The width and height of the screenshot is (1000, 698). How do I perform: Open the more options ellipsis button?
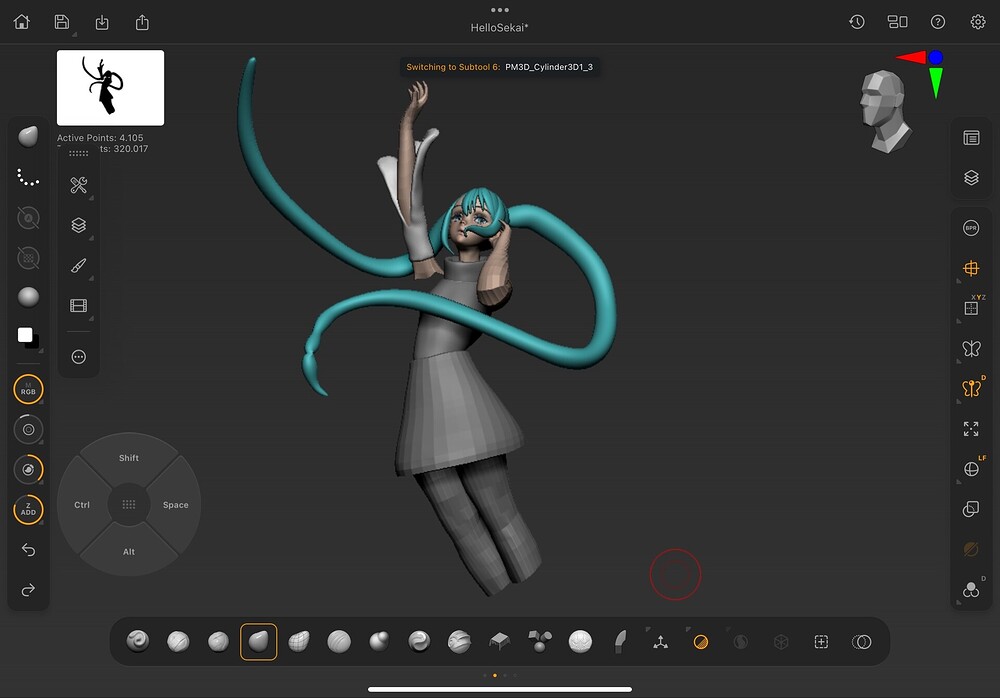[78, 357]
